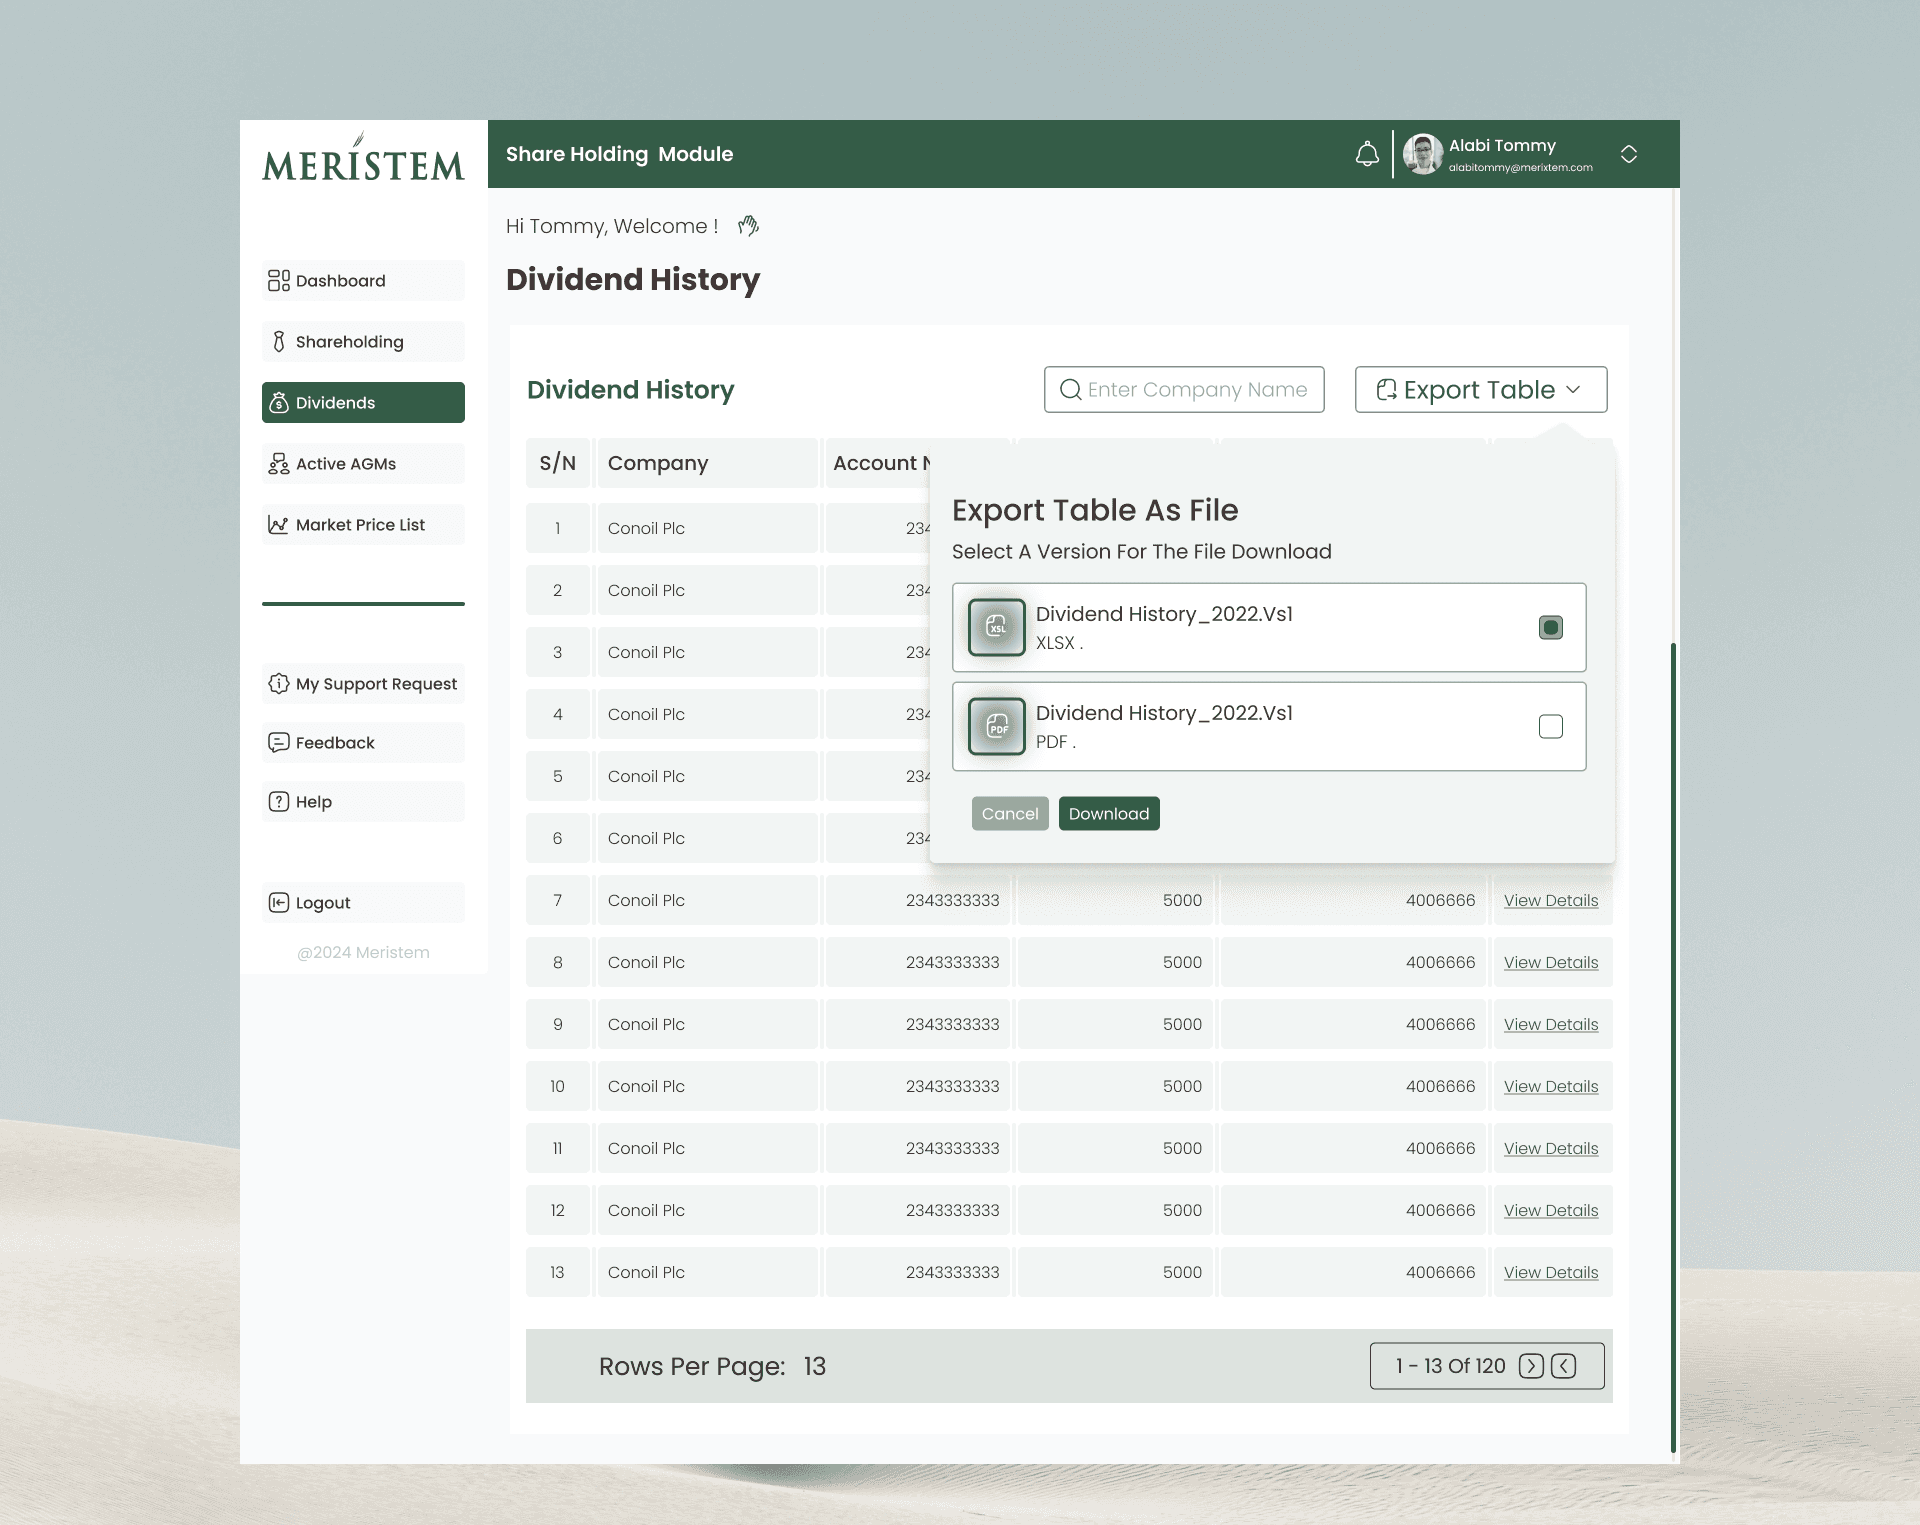Click the notification bell icon

(x=1367, y=154)
